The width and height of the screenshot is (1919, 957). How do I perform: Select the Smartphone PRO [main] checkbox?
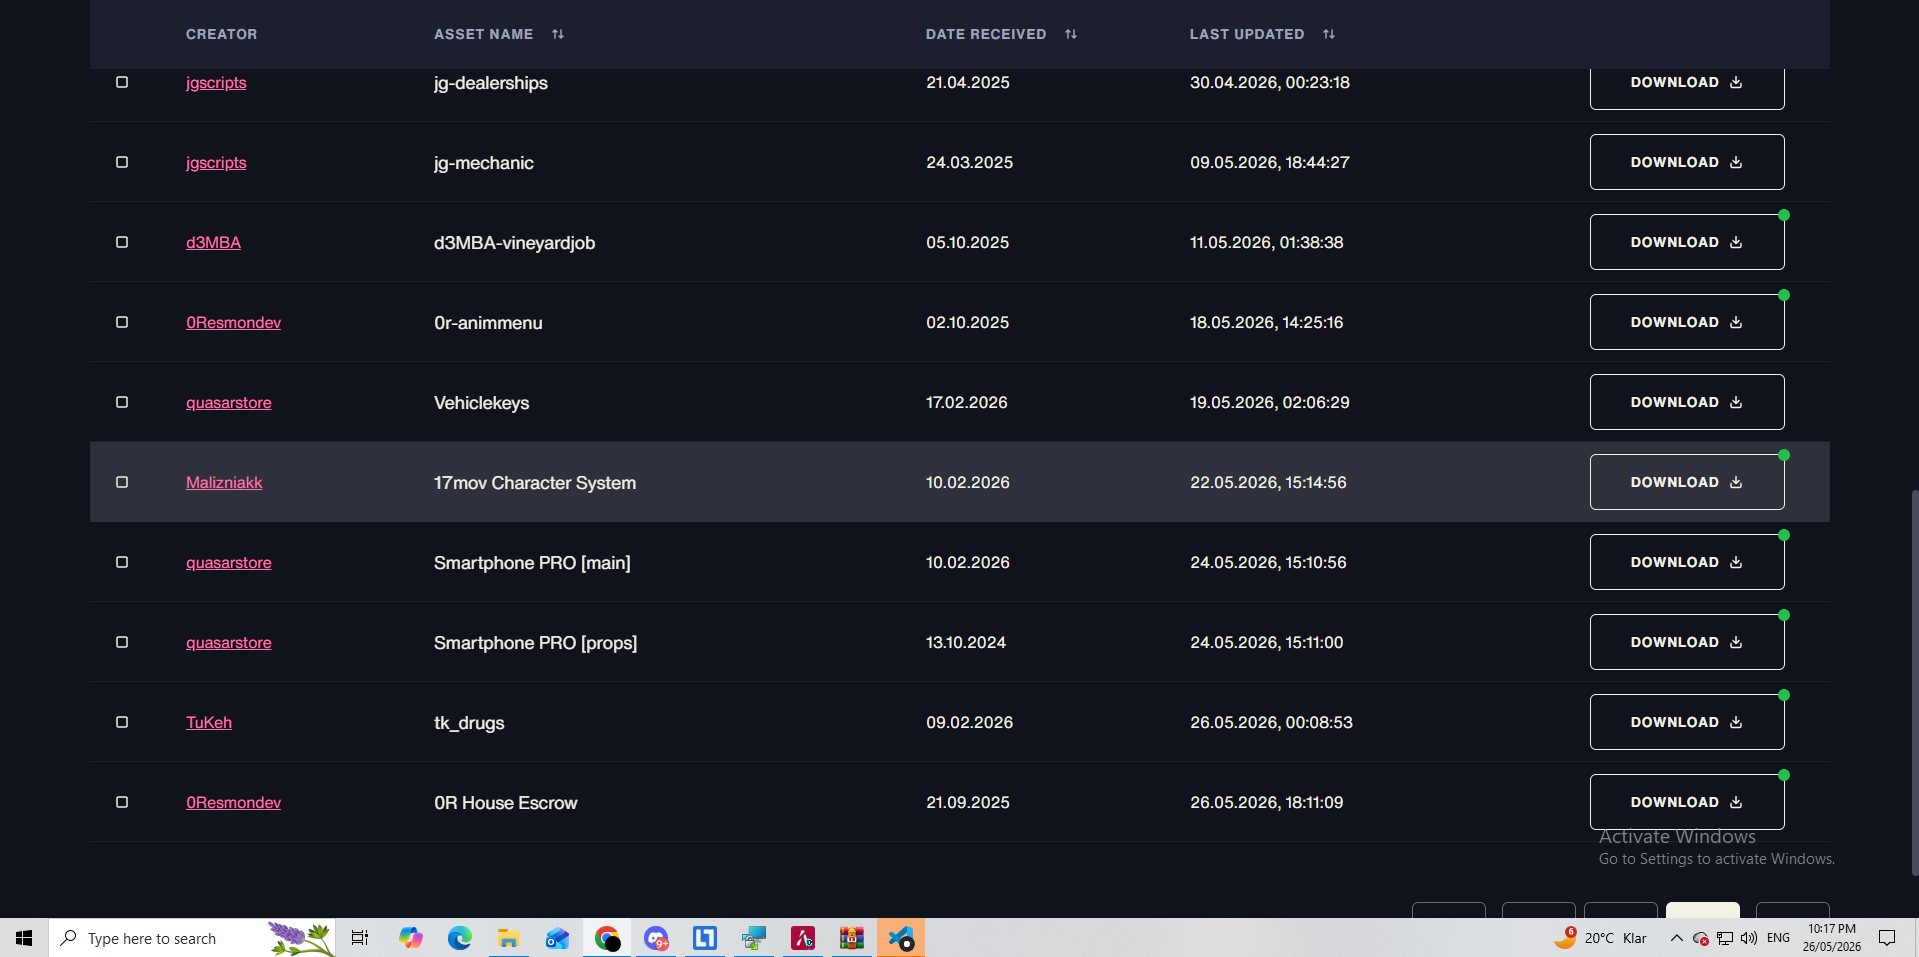click(122, 562)
